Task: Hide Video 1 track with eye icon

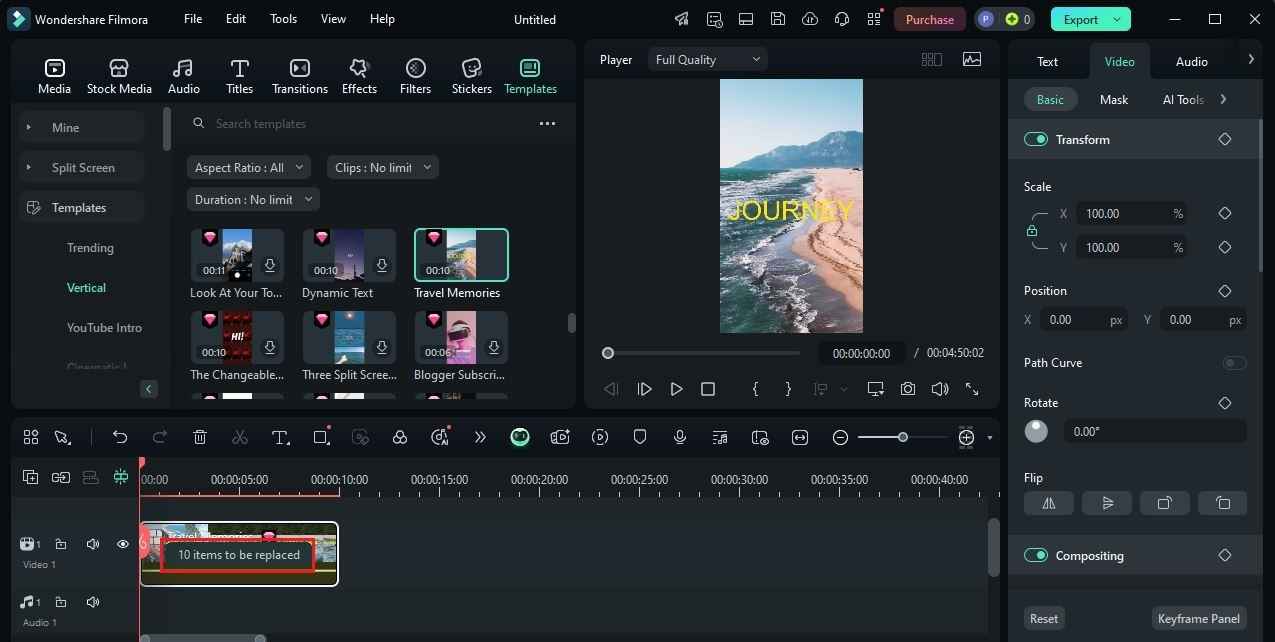Action: pos(123,544)
